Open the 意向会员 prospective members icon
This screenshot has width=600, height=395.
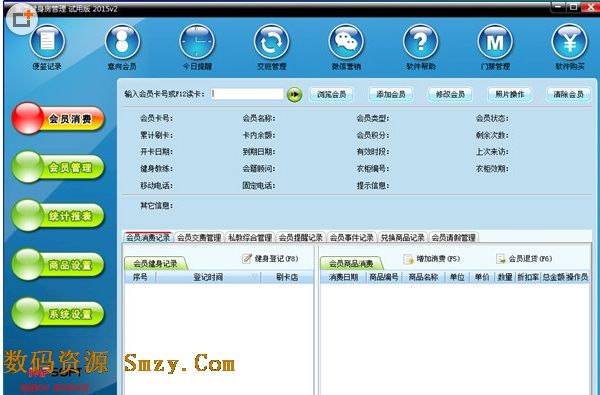tap(122, 42)
